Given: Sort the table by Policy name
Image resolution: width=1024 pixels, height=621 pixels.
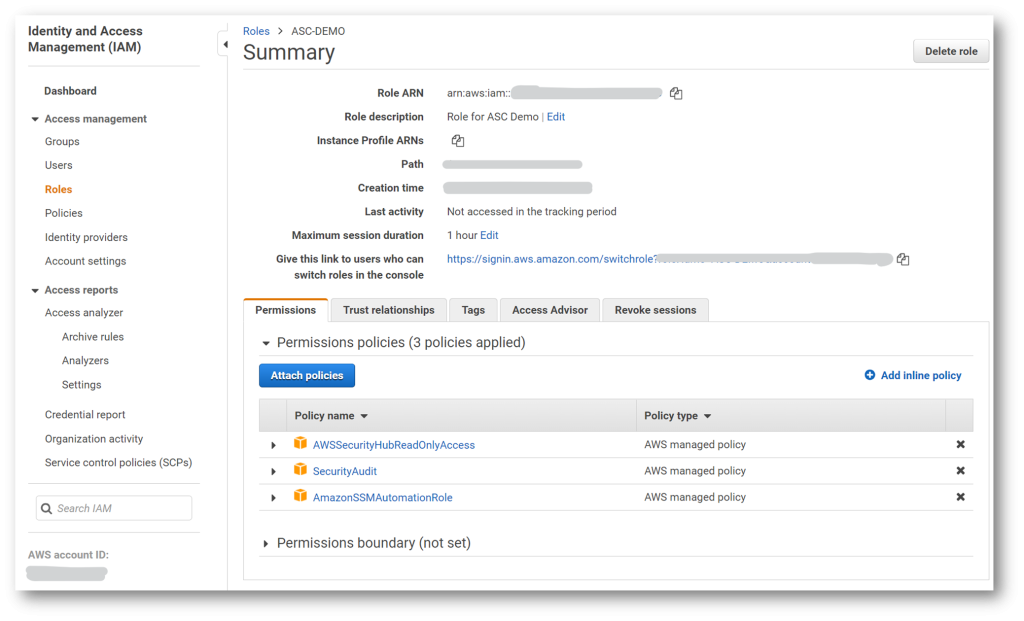Looking at the screenshot, I should click(x=331, y=416).
